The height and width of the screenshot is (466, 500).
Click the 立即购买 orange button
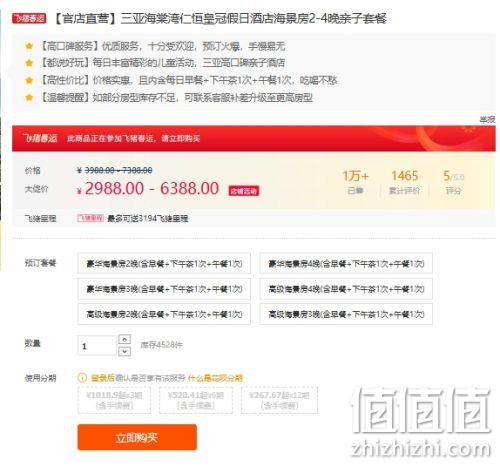pos(137,437)
